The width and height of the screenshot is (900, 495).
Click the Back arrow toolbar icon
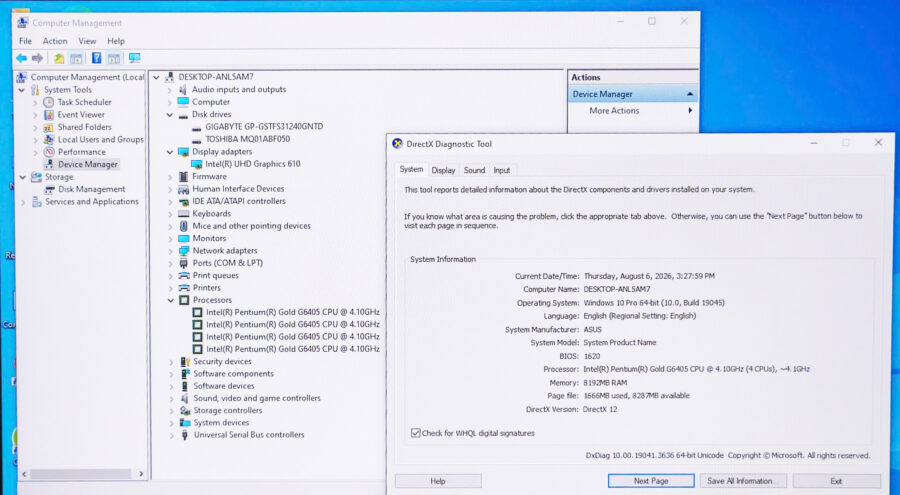point(21,58)
